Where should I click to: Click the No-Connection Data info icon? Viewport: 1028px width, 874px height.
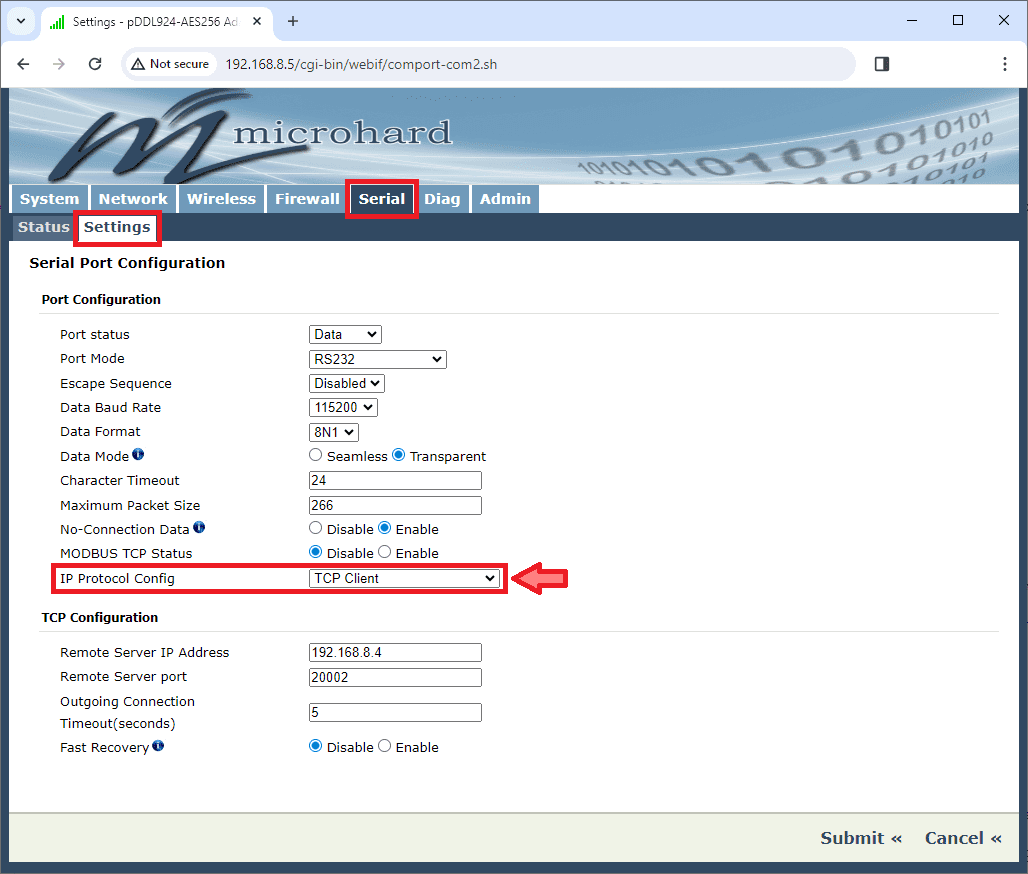(199, 528)
